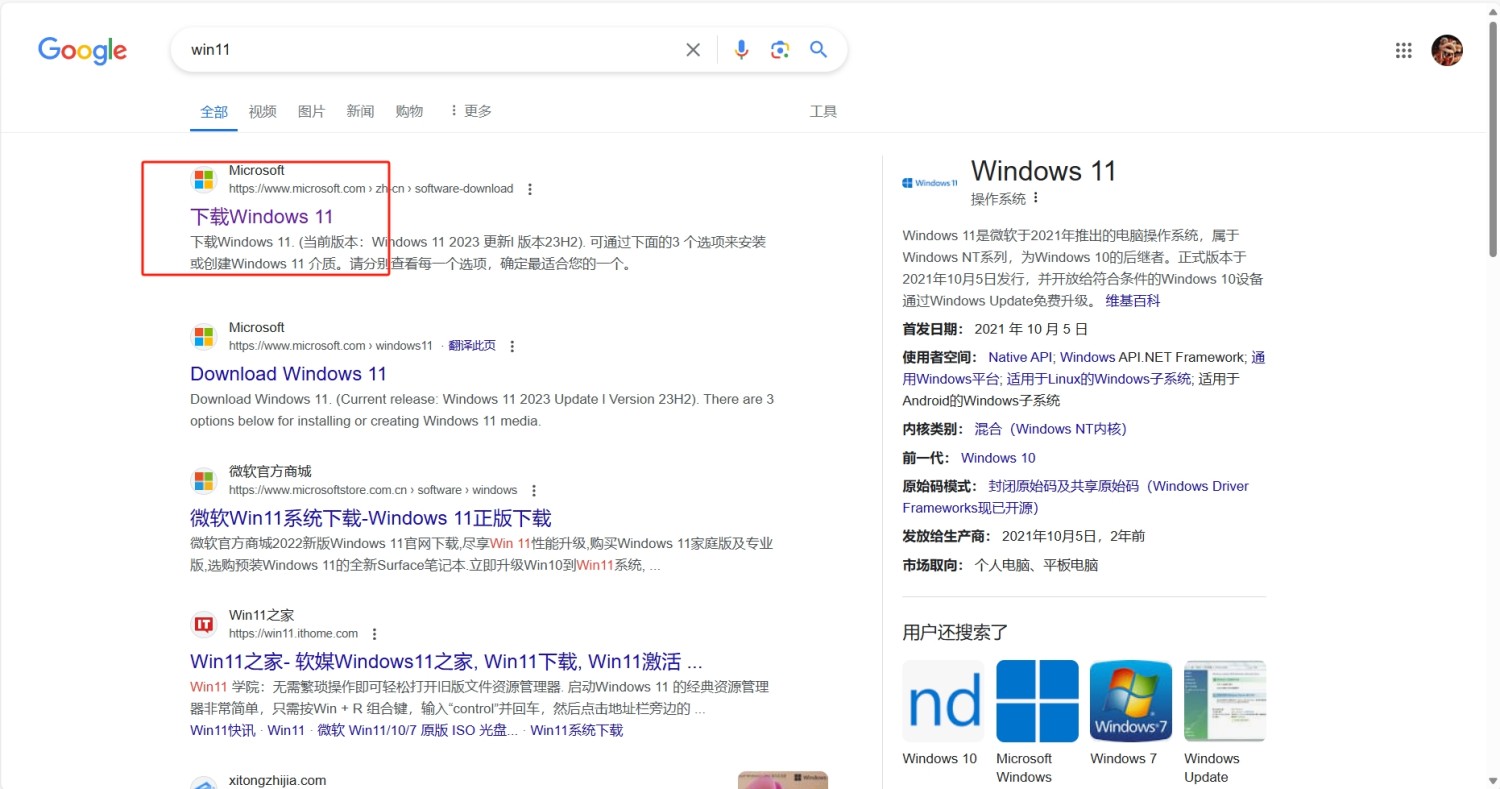
Task: Open the Google apps grid
Action: click(1403, 50)
